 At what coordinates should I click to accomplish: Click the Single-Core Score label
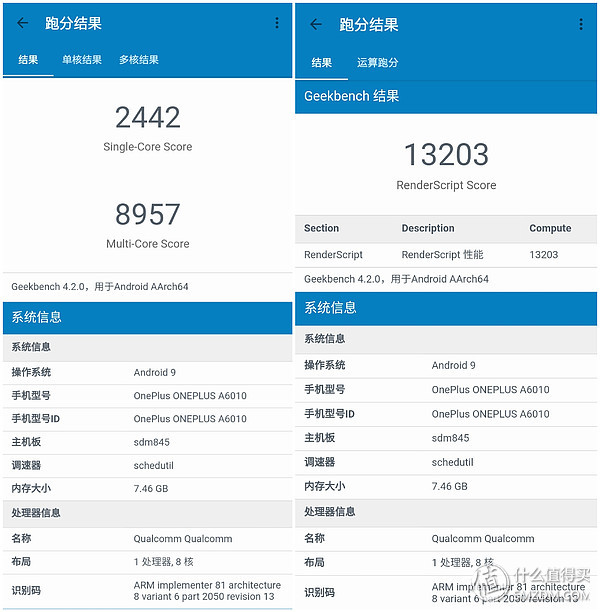point(148,147)
